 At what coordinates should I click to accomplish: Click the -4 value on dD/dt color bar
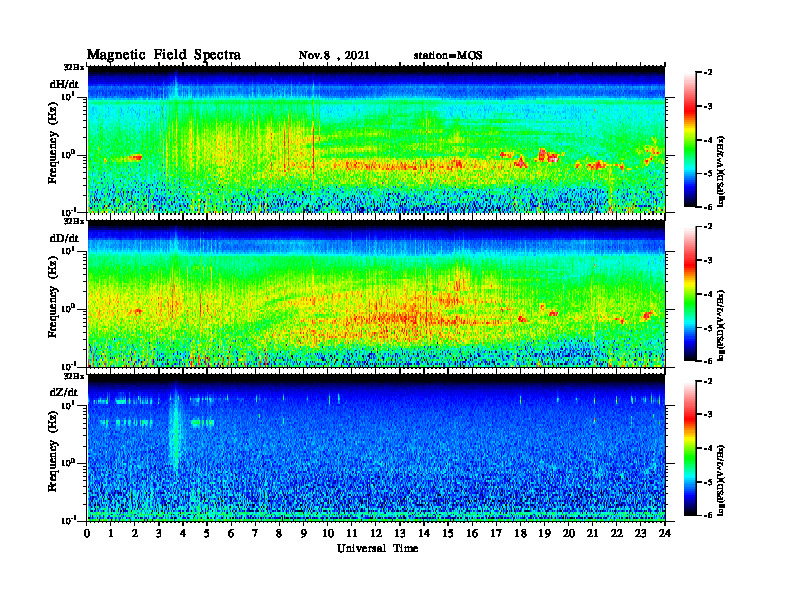pos(708,294)
